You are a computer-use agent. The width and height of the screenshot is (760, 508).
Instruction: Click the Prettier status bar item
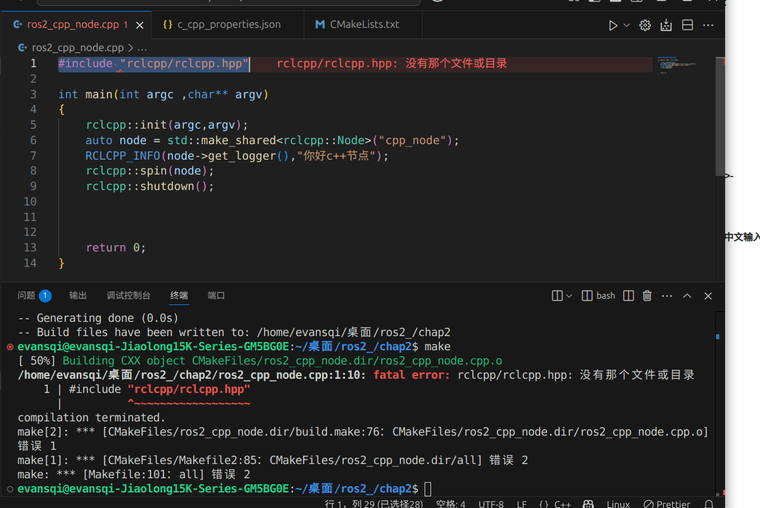coord(667,504)
